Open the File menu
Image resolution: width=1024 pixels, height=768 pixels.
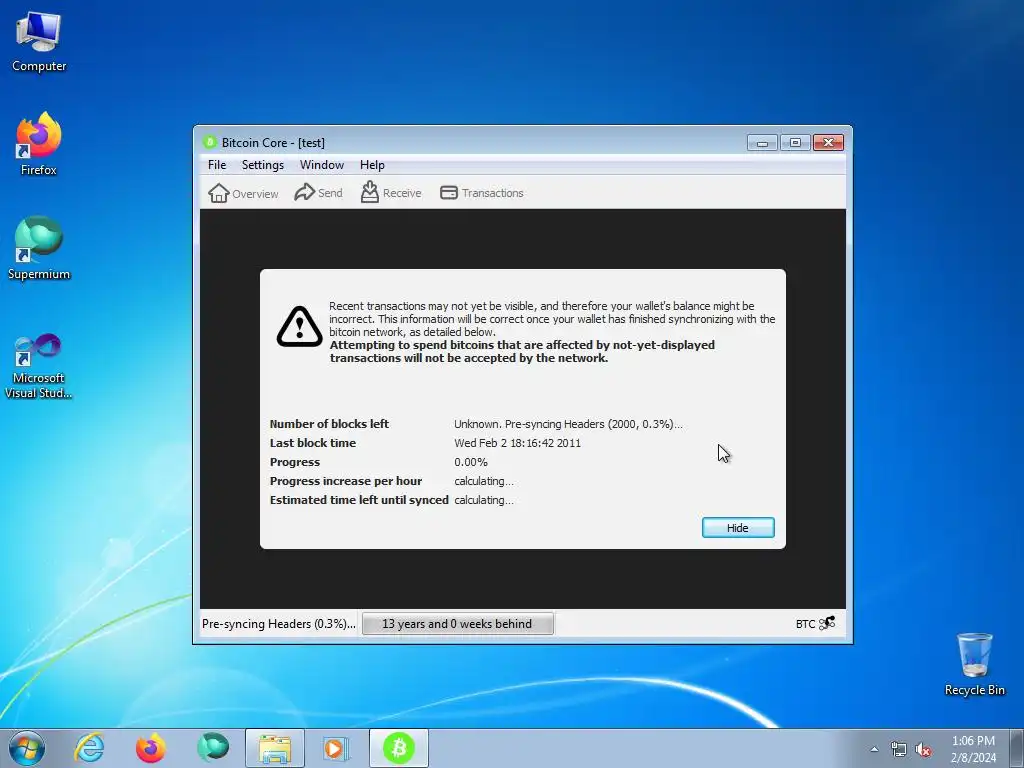pyautogui.click(x=217, y=165)
